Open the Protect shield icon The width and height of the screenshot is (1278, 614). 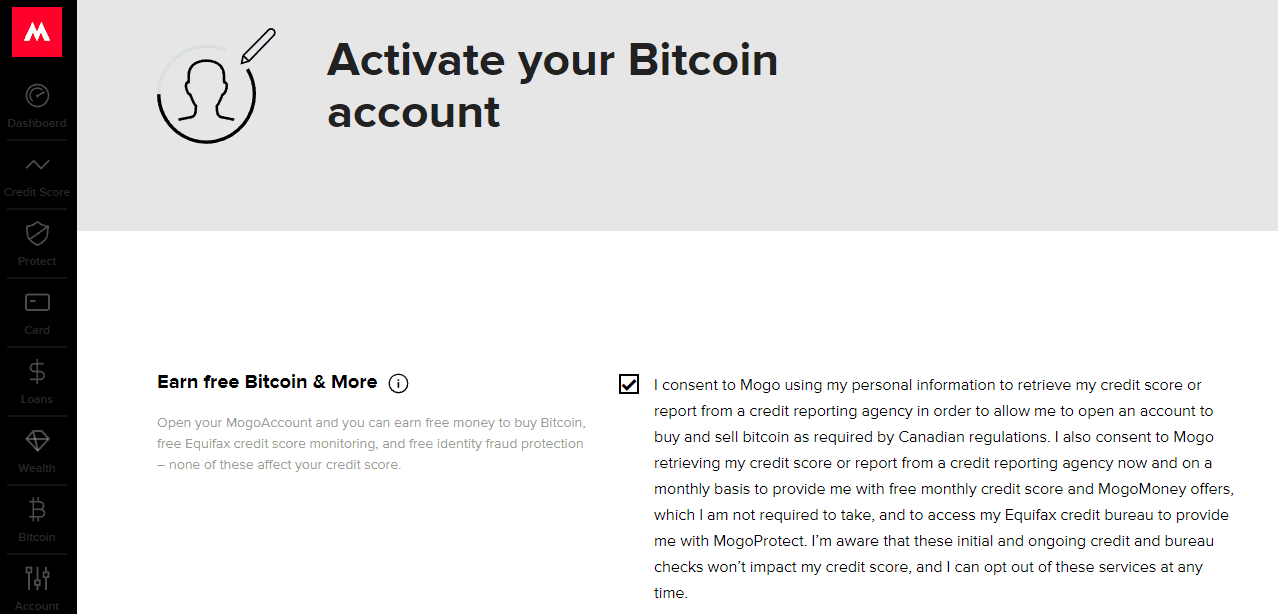37,234
